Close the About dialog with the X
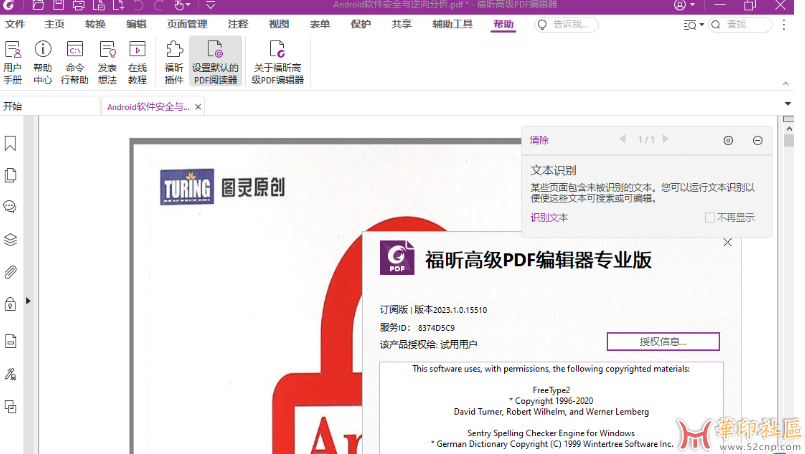Image resolution: width=805 pixels, height=454 pixels. (727, 242)
